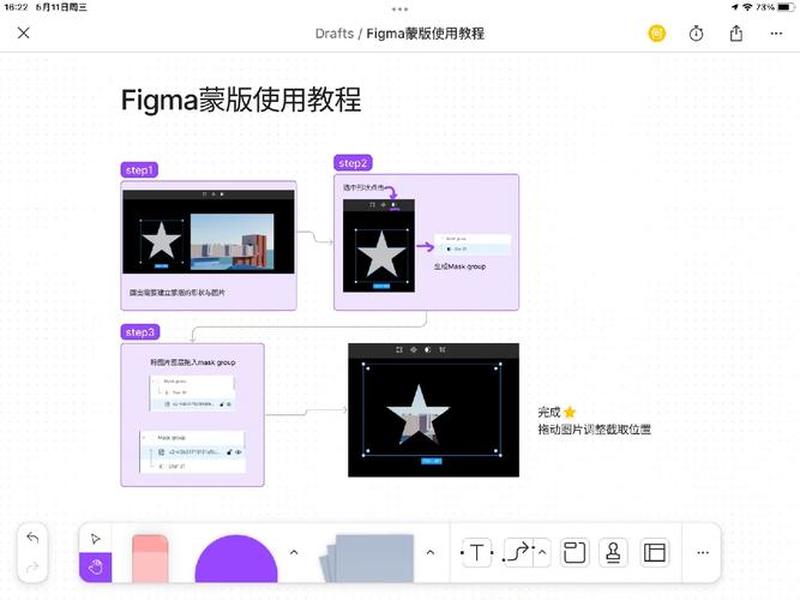
Task: Pick the pink marker pen
Action: [x=150, y=558]
